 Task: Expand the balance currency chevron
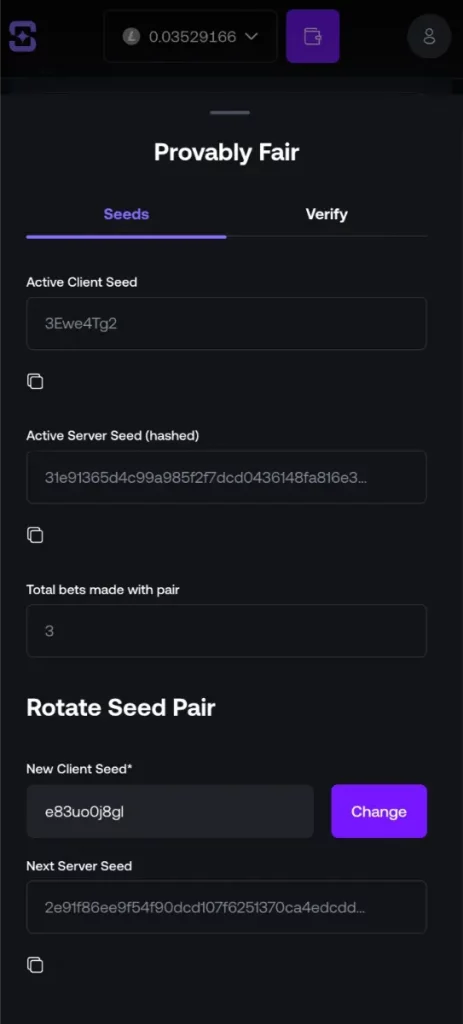tap(251, 37)
